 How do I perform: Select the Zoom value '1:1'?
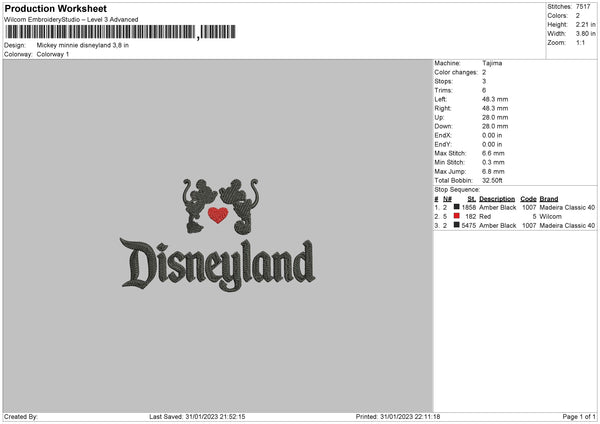(x=580, y=42)
